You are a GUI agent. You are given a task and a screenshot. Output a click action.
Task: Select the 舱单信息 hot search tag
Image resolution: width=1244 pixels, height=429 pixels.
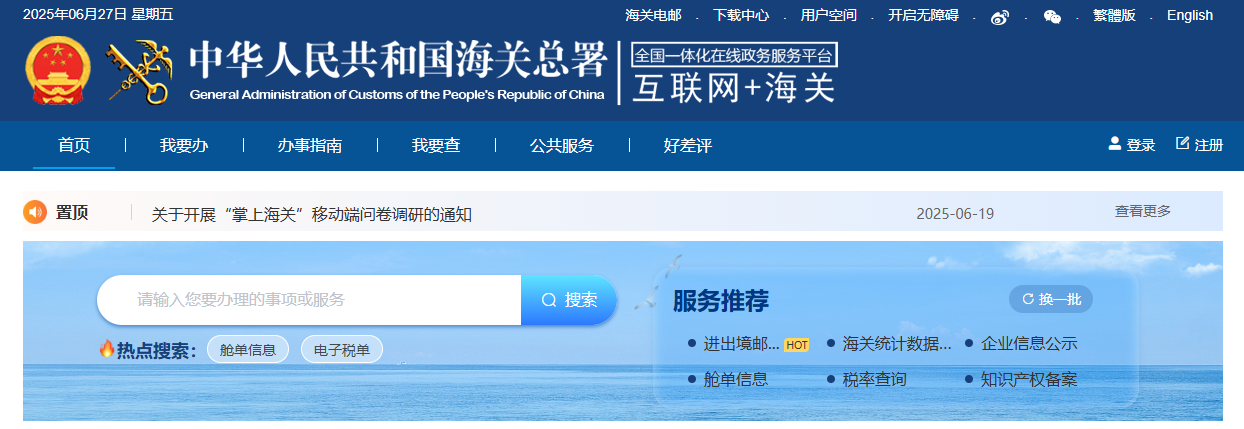[x=248, y=349]
